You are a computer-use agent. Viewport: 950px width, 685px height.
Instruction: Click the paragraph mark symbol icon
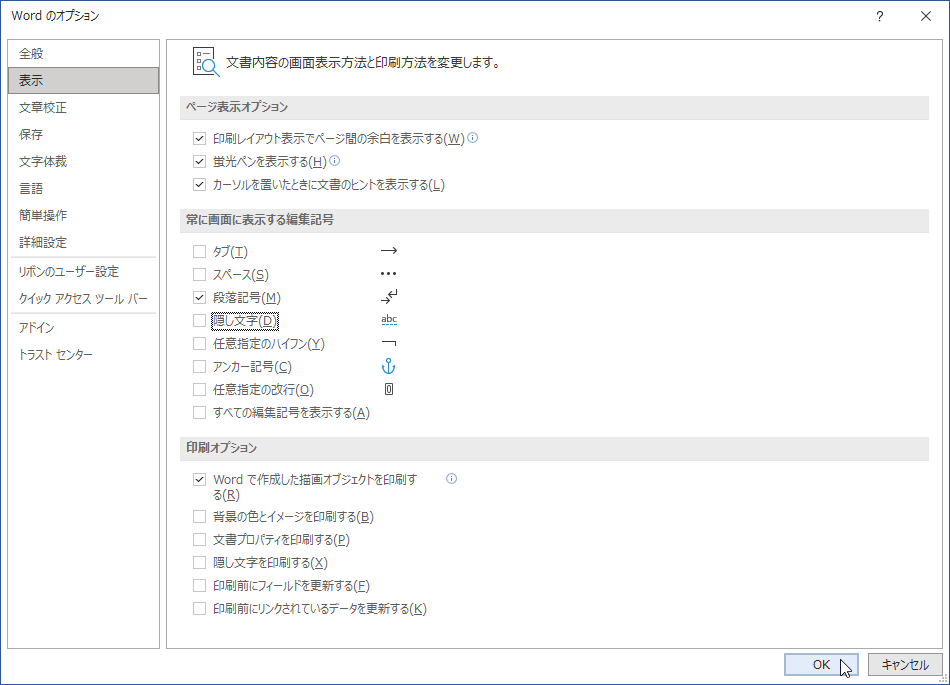tap(389, 296)
